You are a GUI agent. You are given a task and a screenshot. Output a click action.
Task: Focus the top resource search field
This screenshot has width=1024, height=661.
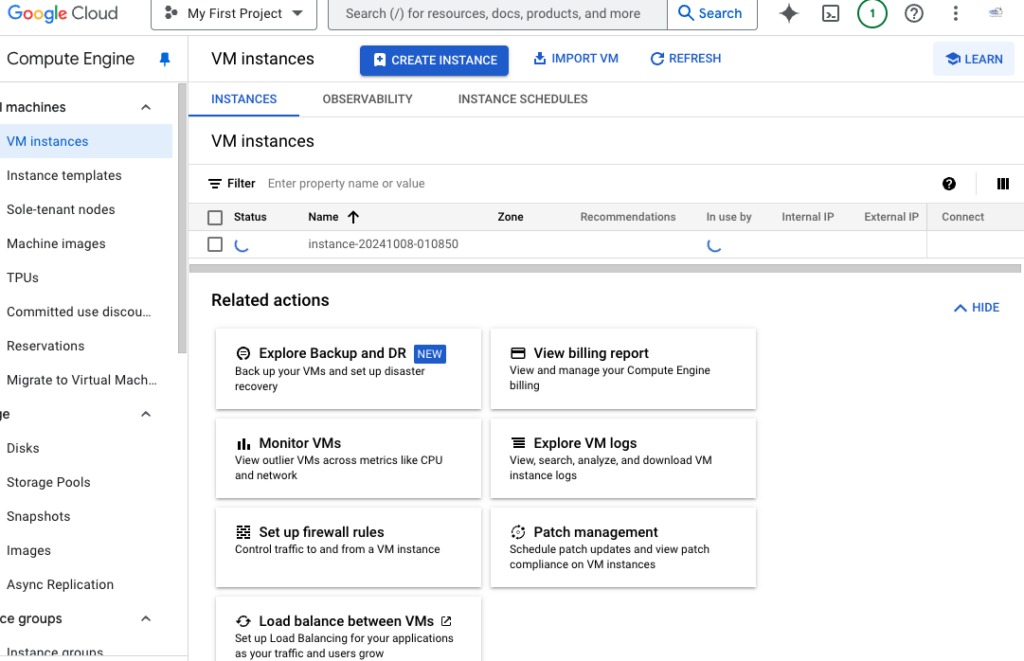click(498, 14)
